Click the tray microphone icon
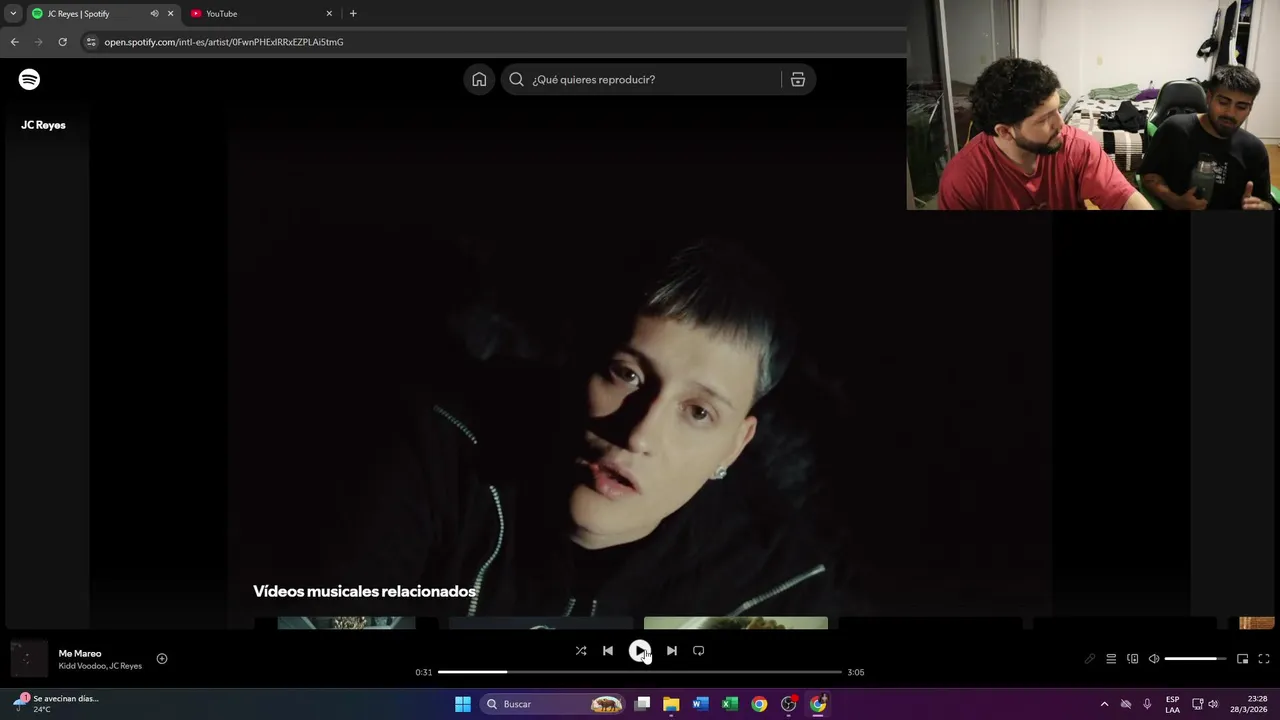The image size is (1280, 720). (x=1147, y=704)
